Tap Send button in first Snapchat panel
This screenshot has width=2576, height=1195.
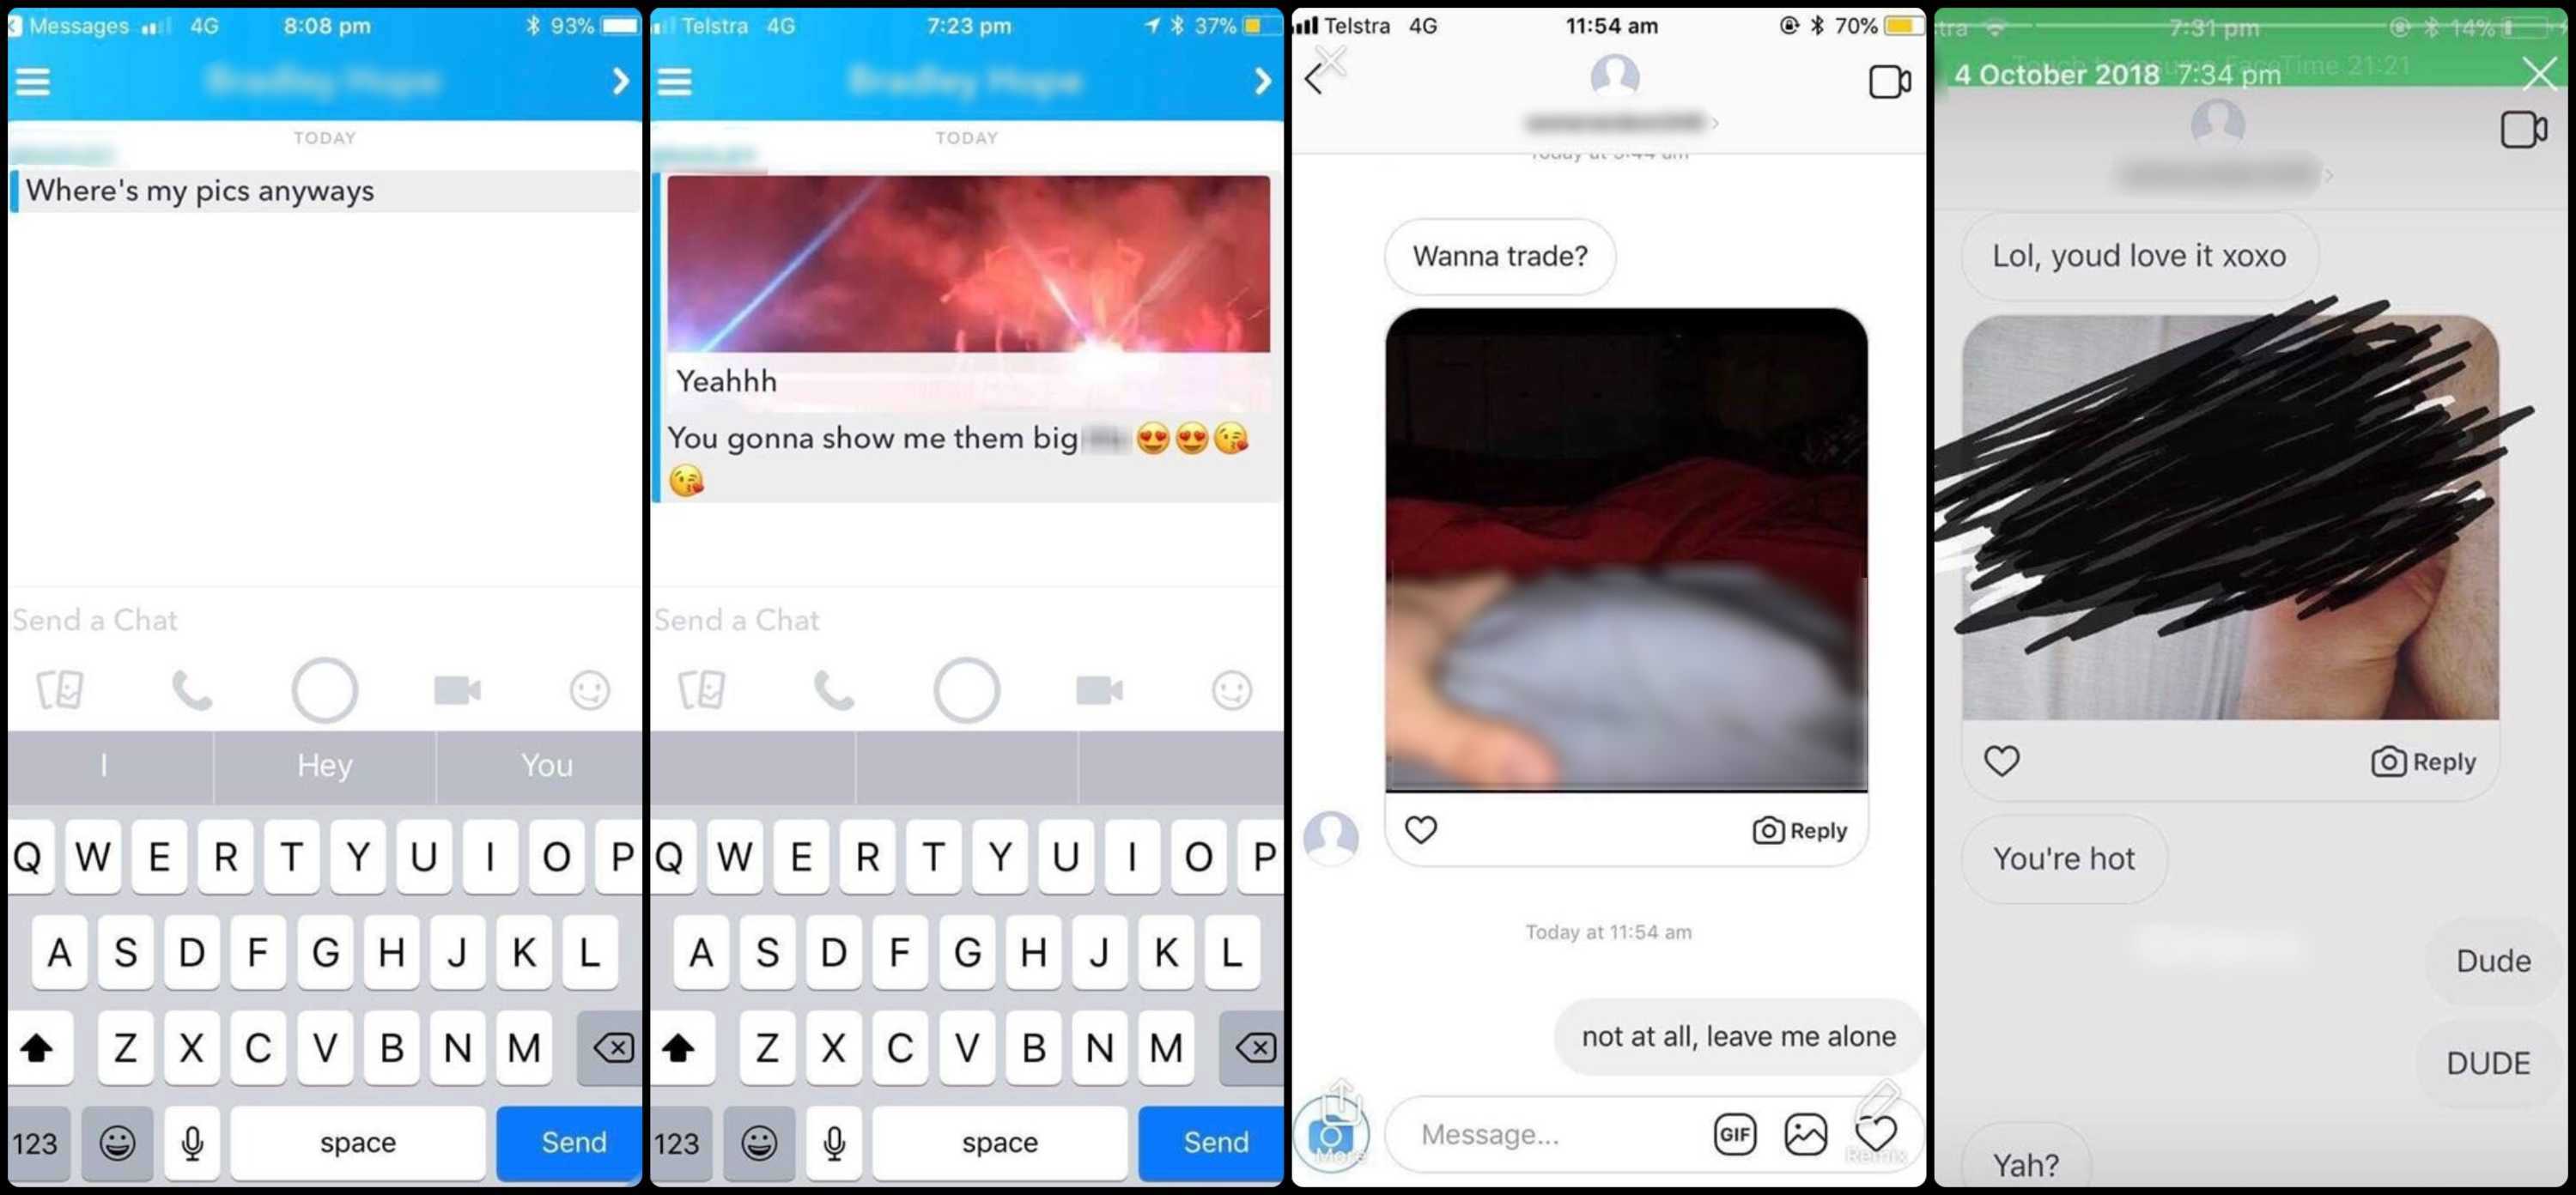pyautogui.click(x=574, y=1139)
